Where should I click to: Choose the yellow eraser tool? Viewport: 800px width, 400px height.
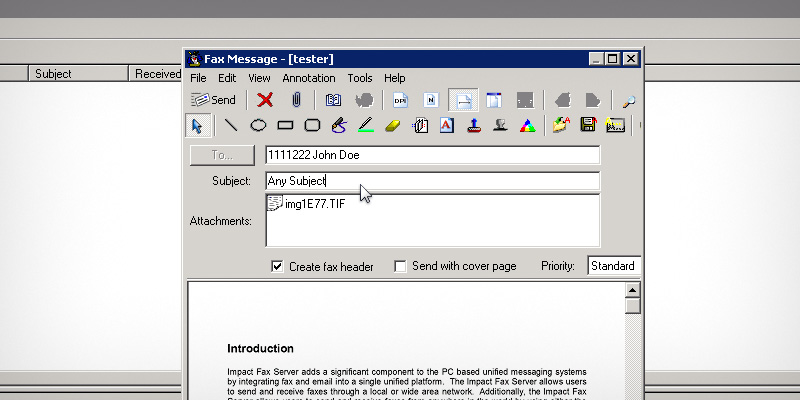[x=392, y=126]
